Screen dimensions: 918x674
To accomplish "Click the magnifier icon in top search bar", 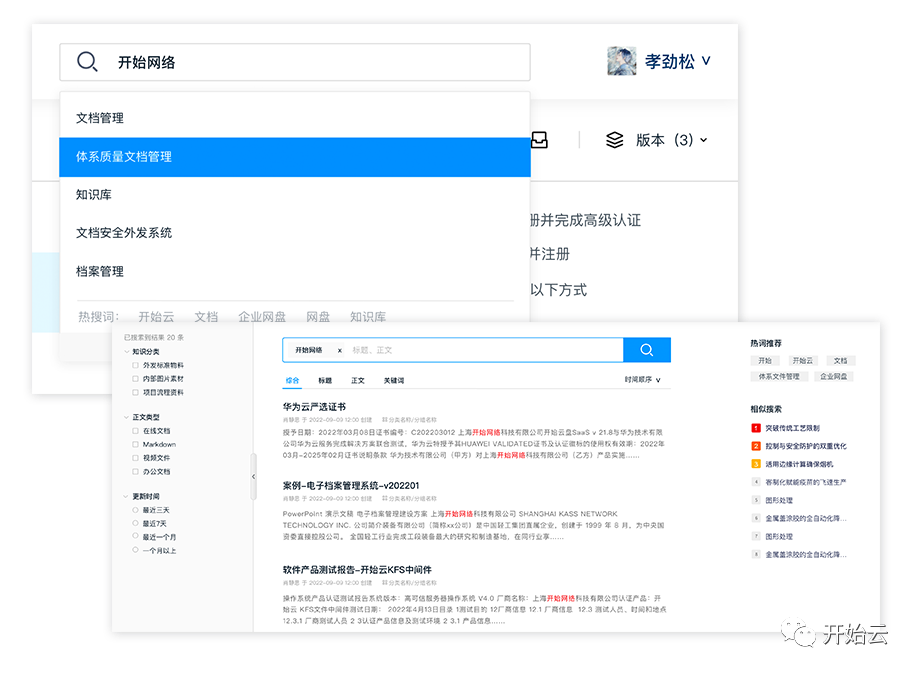I will [88, 62].
